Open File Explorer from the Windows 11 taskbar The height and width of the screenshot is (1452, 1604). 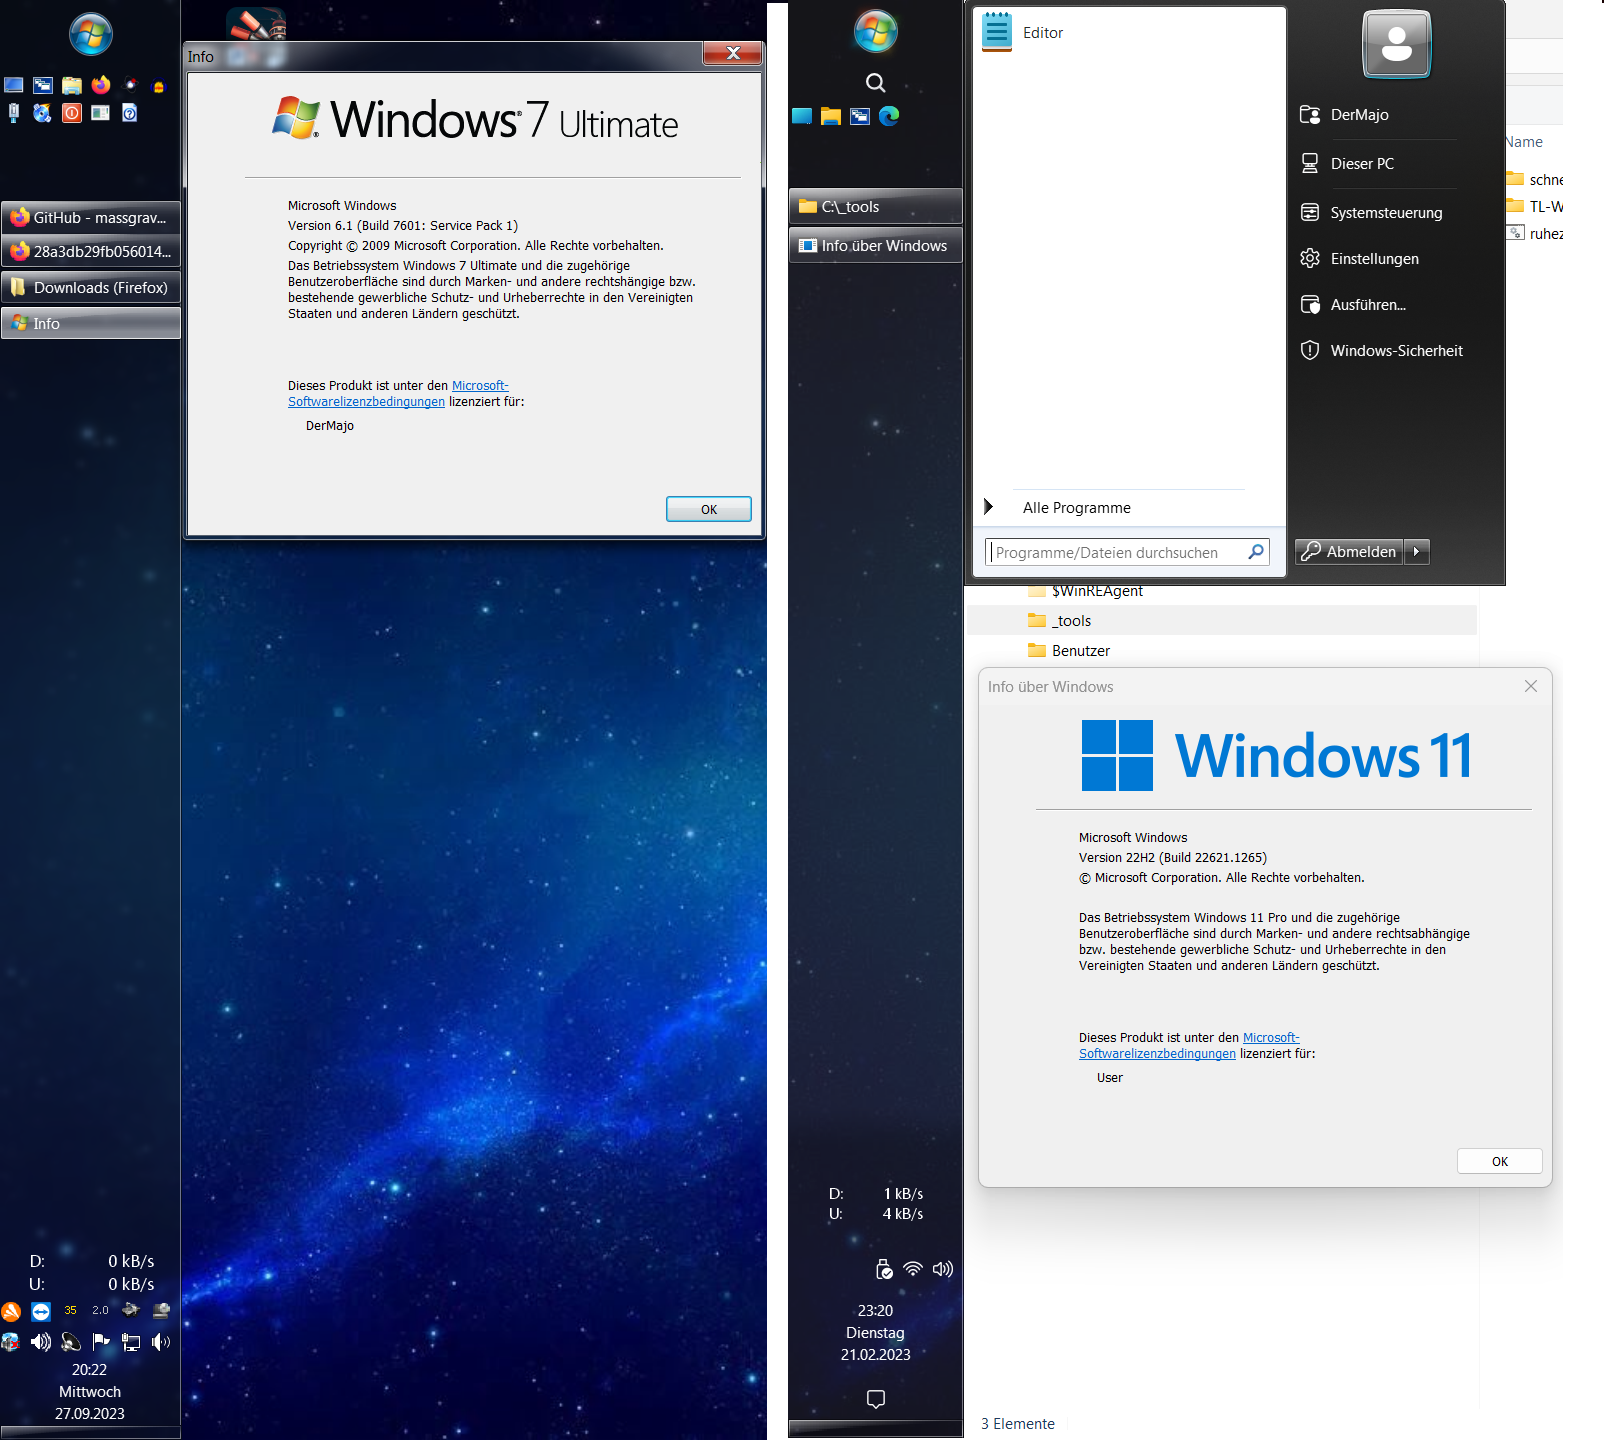point(830,116)
